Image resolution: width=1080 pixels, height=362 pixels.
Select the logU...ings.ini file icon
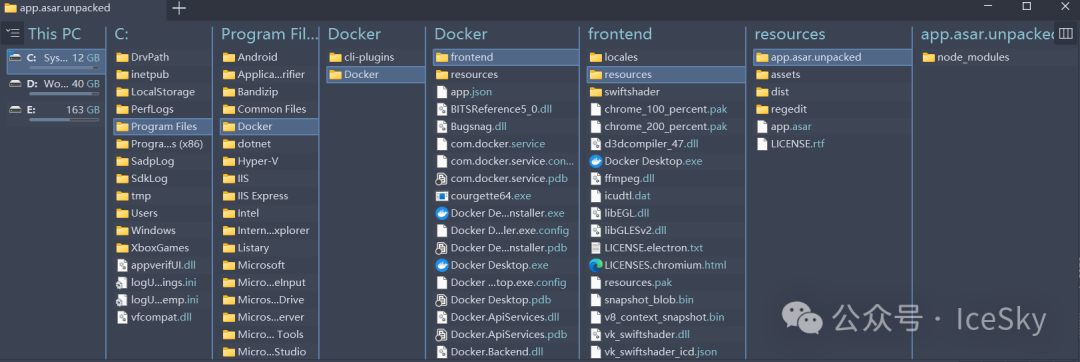point(123,282)
